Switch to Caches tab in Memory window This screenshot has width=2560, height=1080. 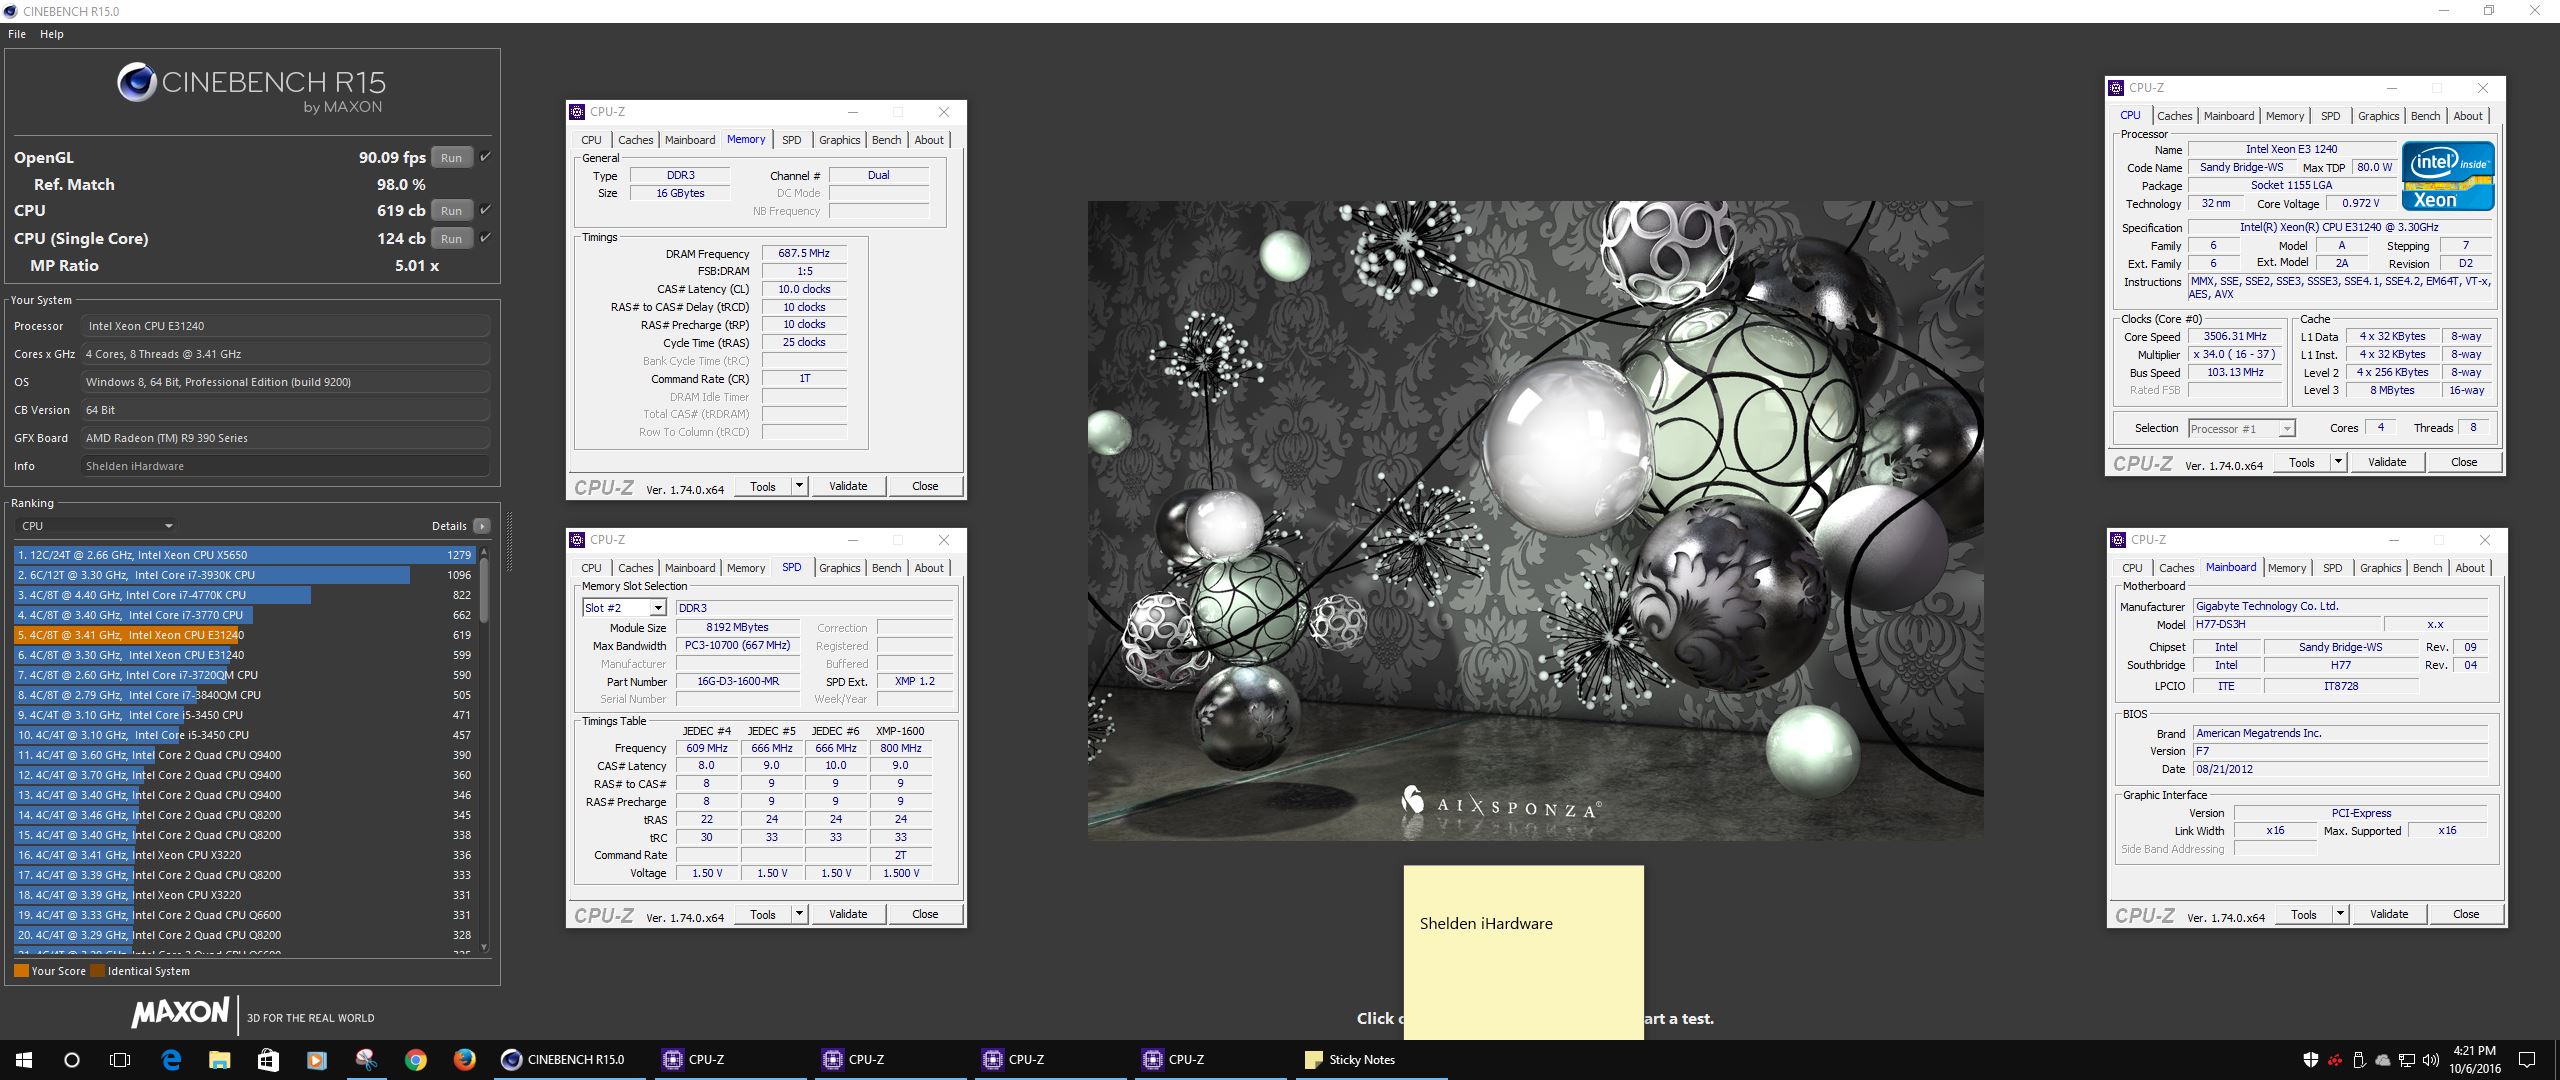pyautogui.click(x=635, y=140)
